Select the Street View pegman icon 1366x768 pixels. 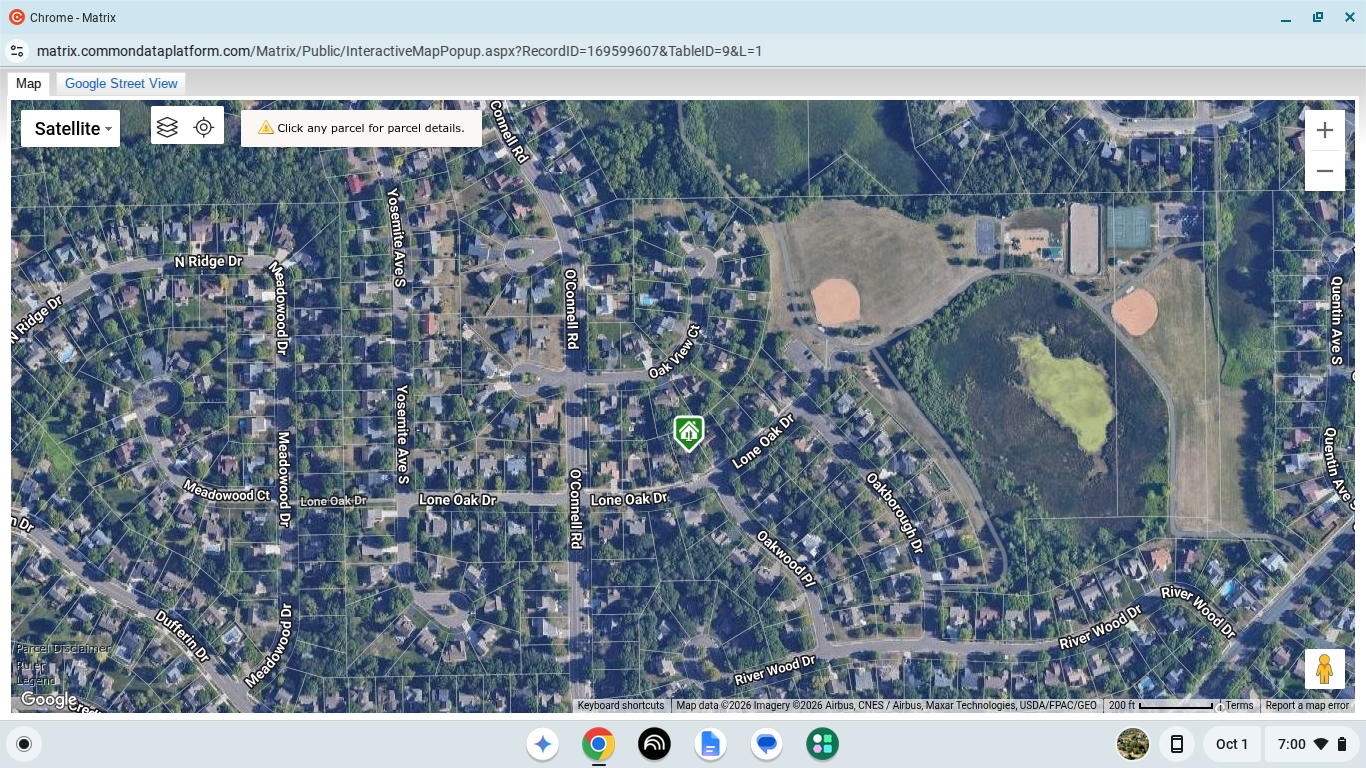click(x=1325, y=669)
